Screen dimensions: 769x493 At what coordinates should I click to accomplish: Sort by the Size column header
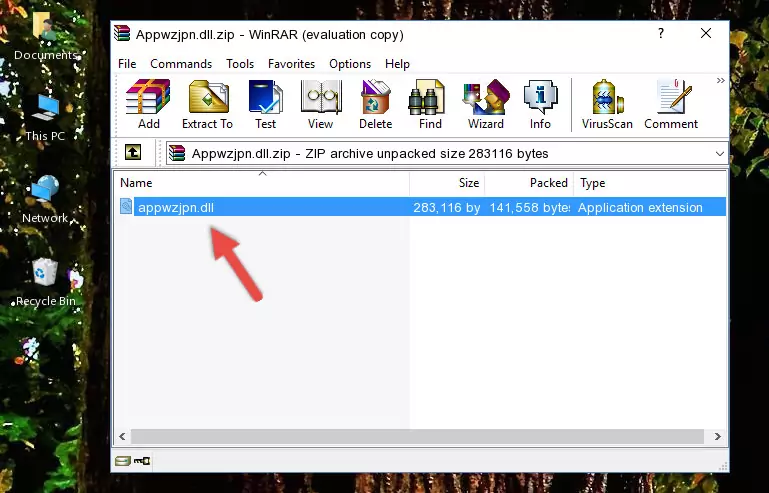[x=447, y=183]
